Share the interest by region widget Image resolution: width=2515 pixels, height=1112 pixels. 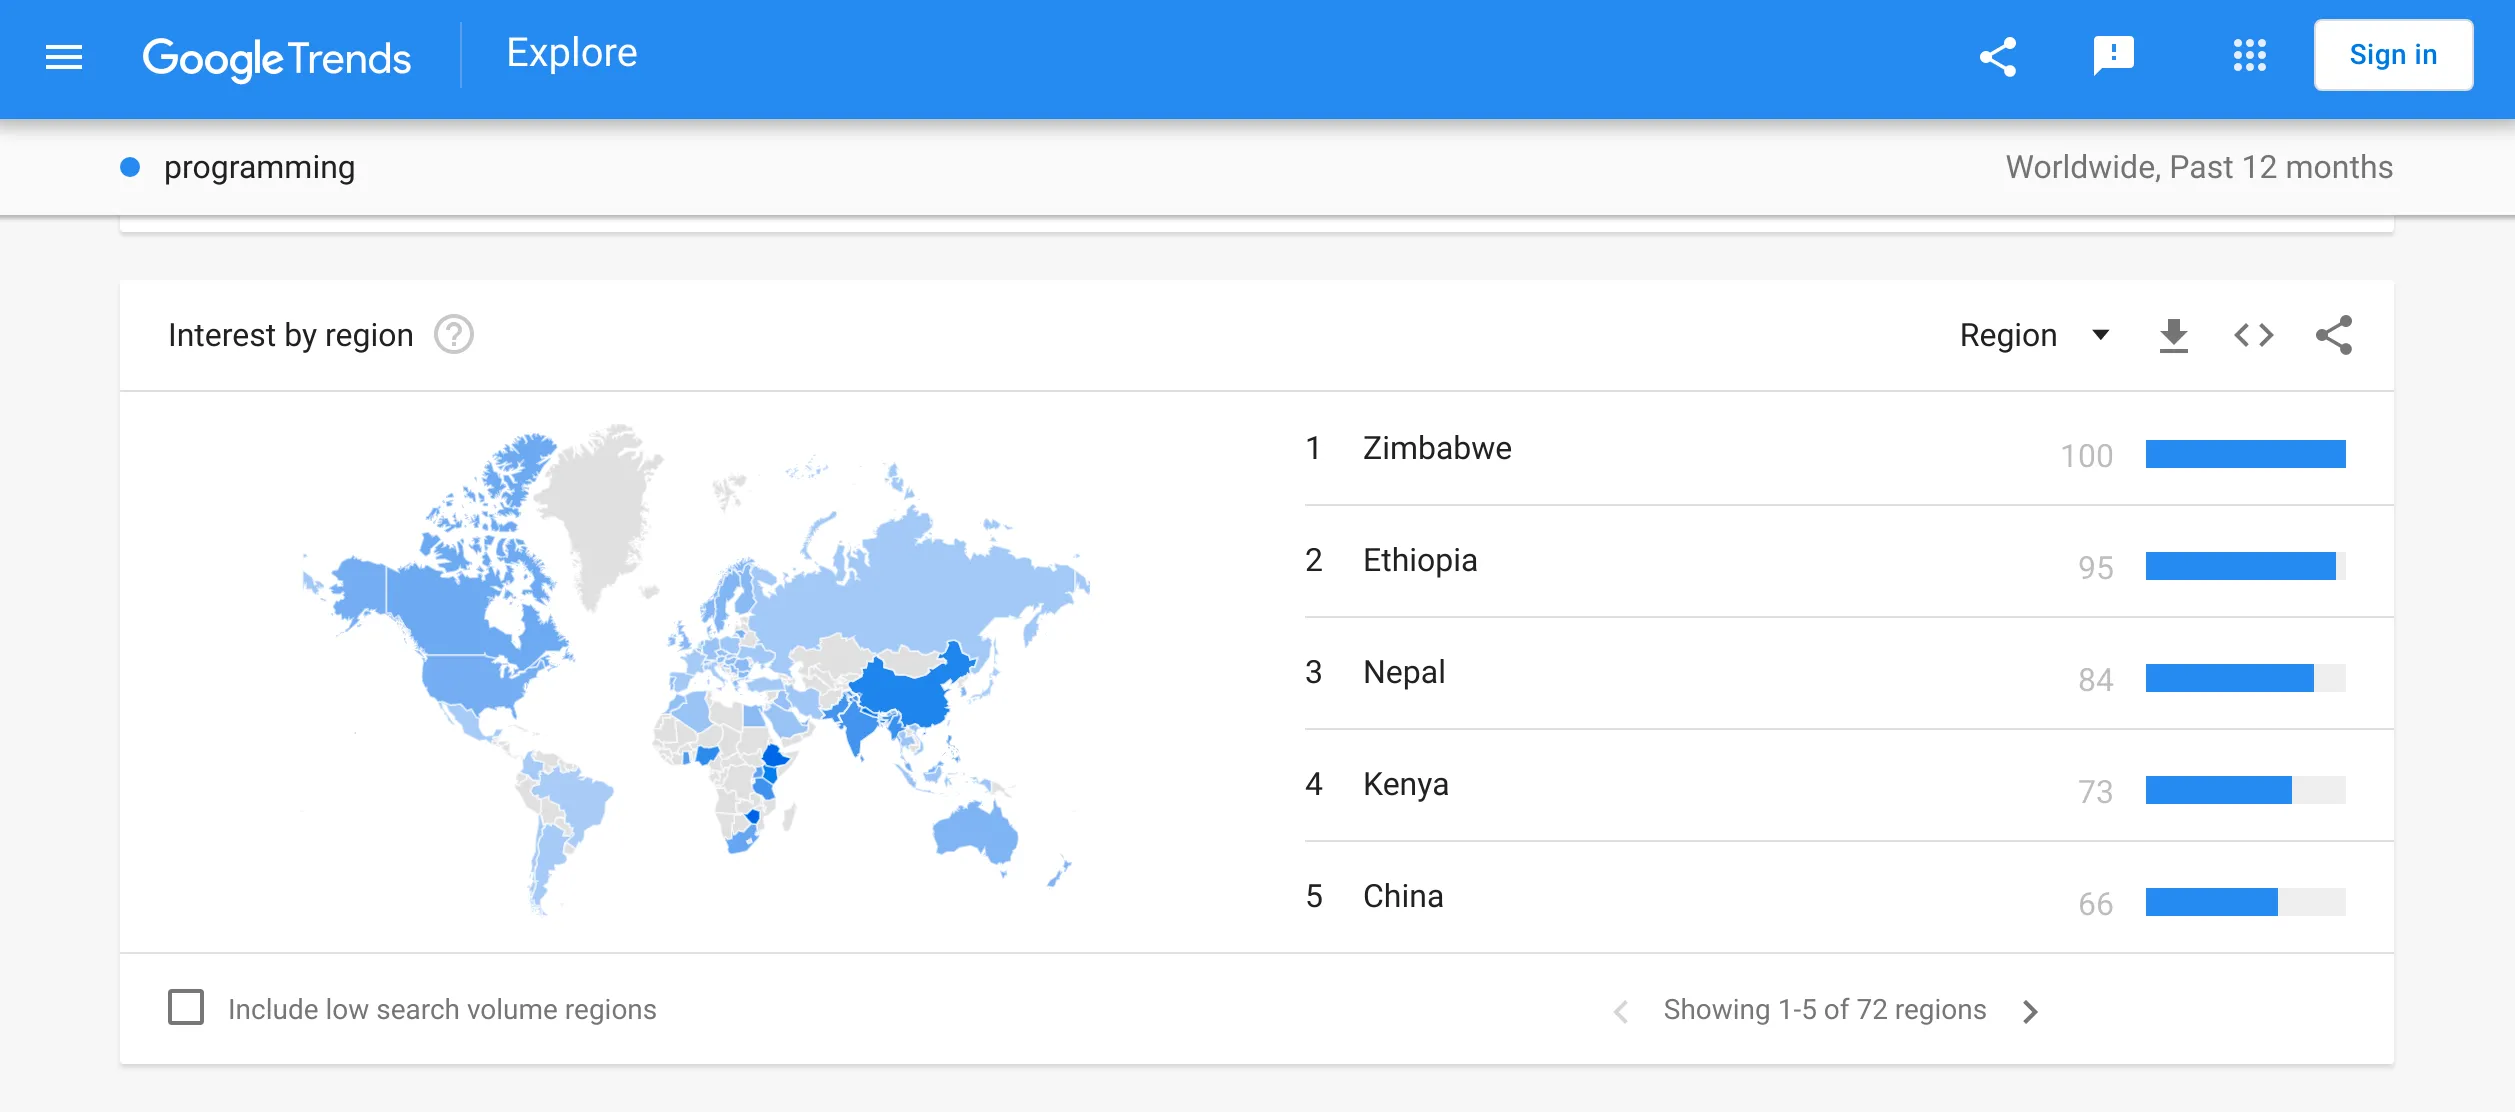tap(2334, 335)
